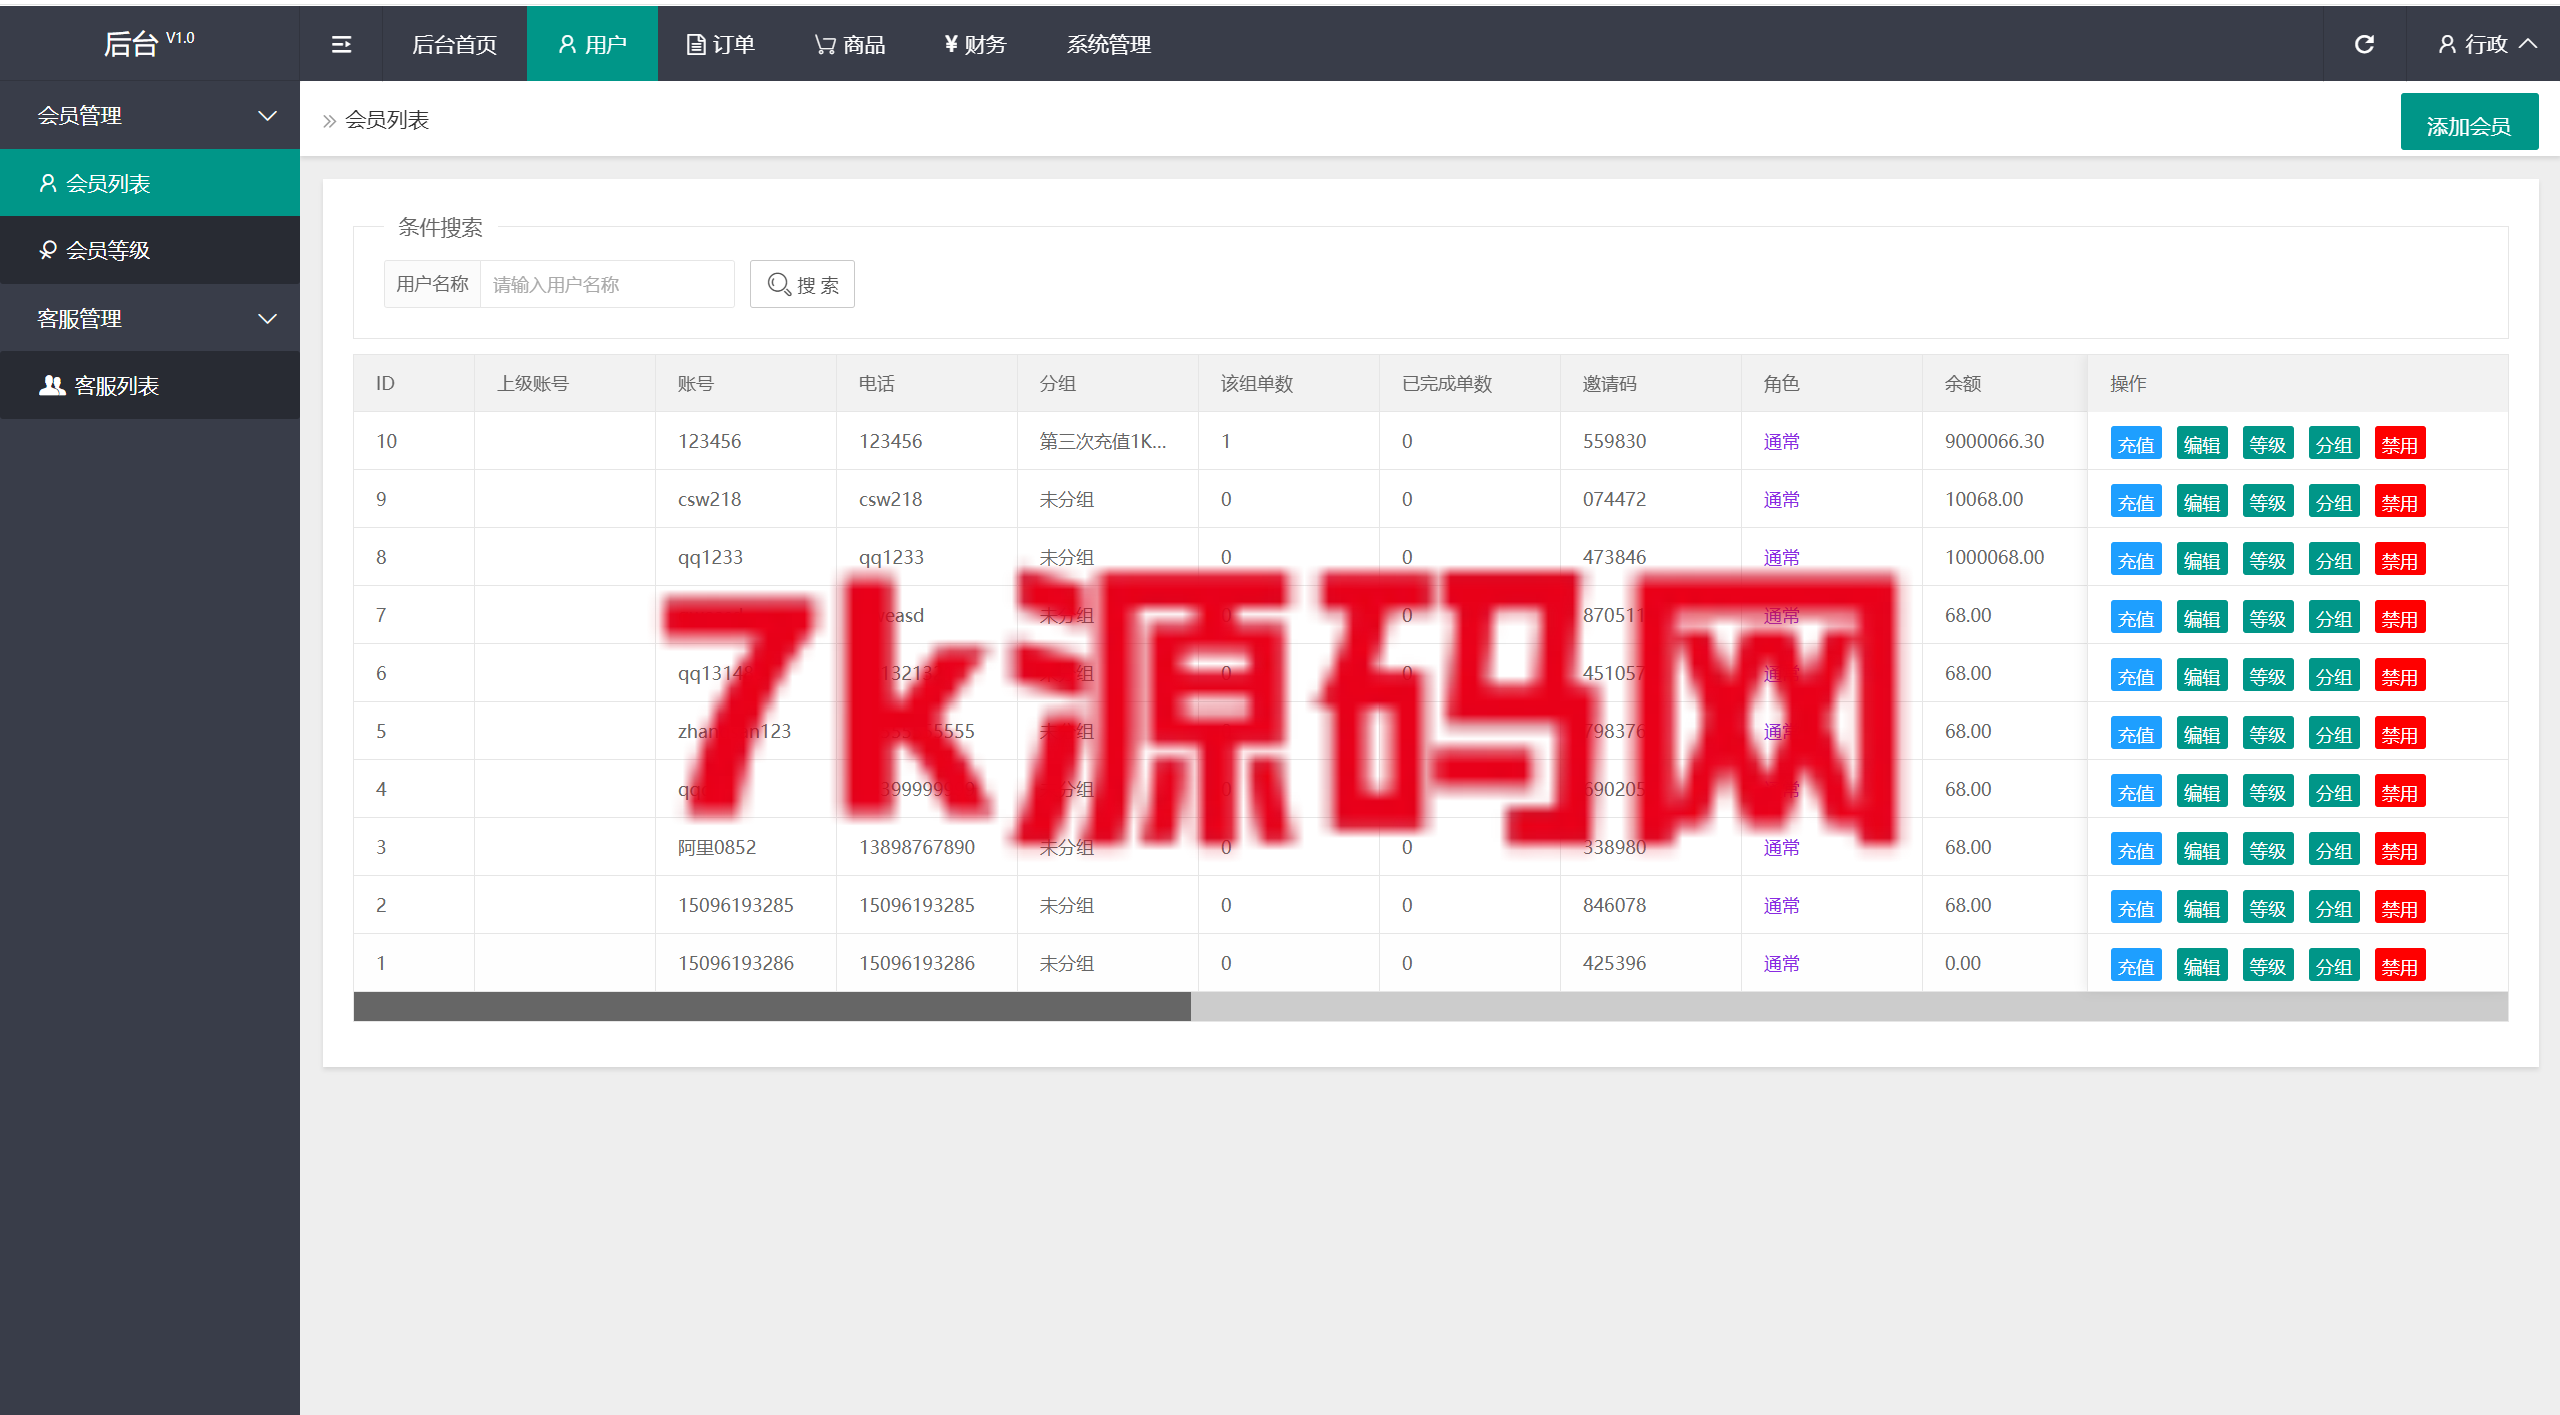This screenshot has height=1415, width=2560.
Task: Open 客服列表 in the sidebar
Action: tap(150, 385)
